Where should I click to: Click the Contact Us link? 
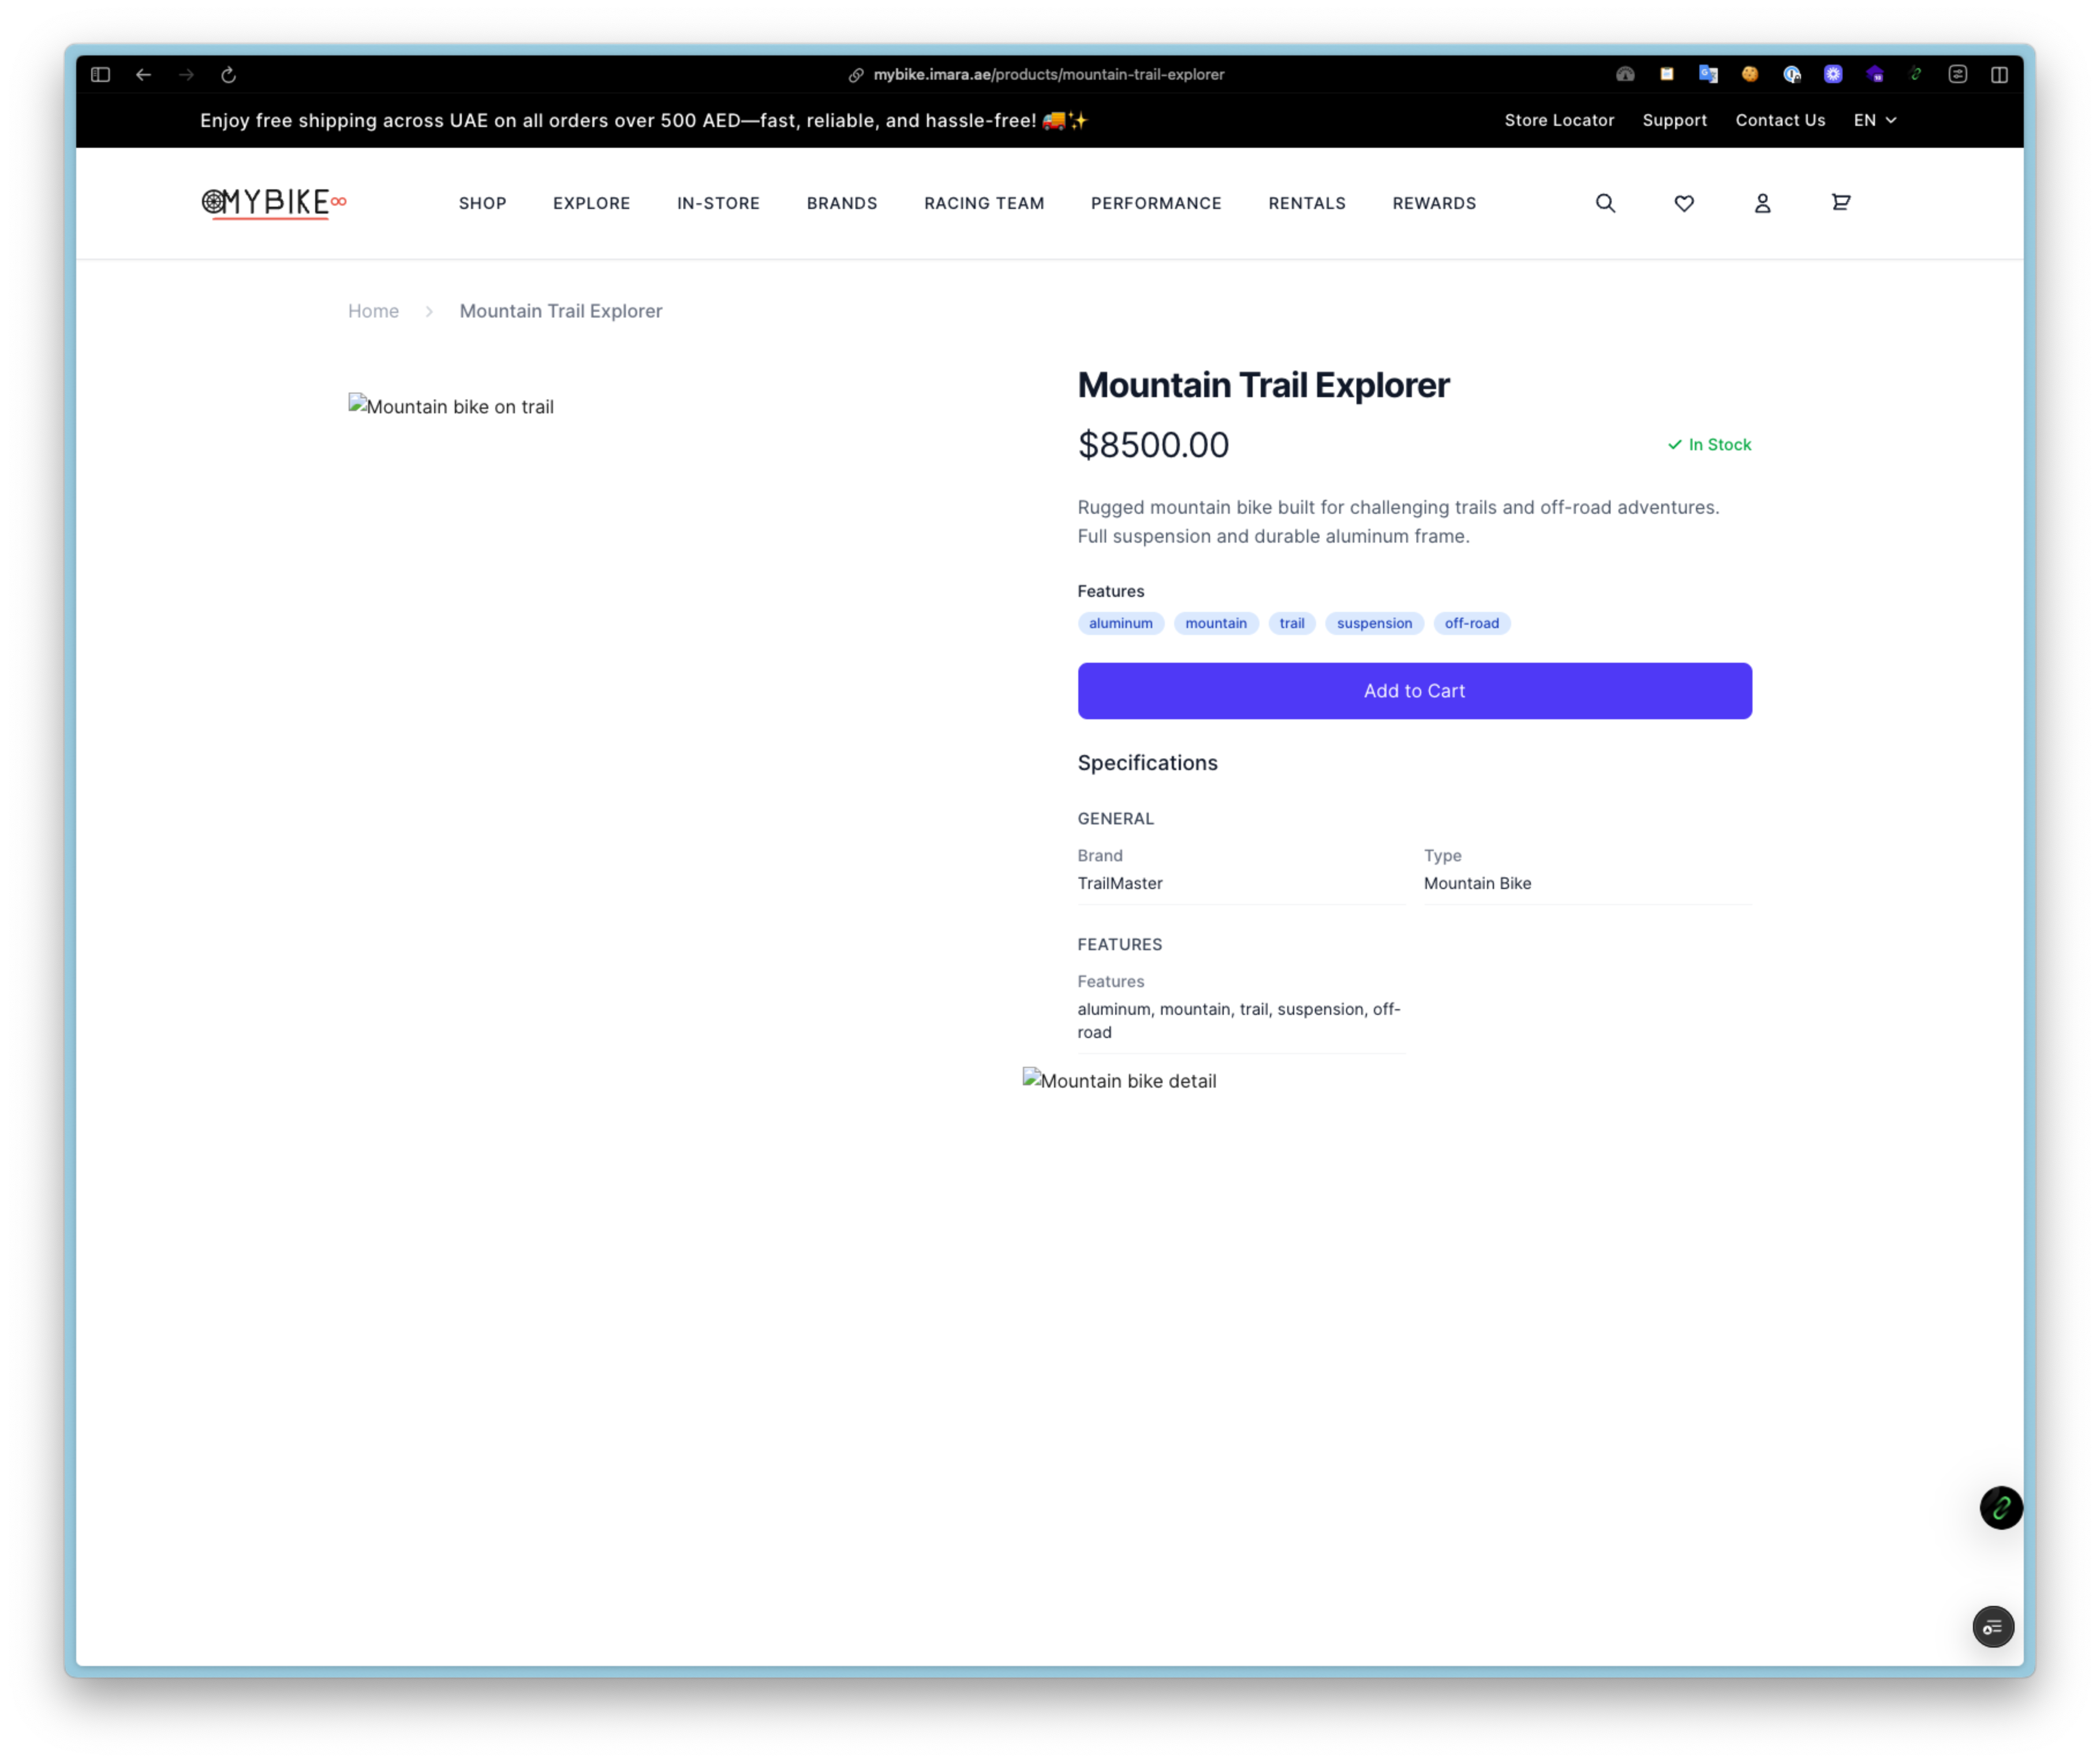click(x=1779, y=120)
